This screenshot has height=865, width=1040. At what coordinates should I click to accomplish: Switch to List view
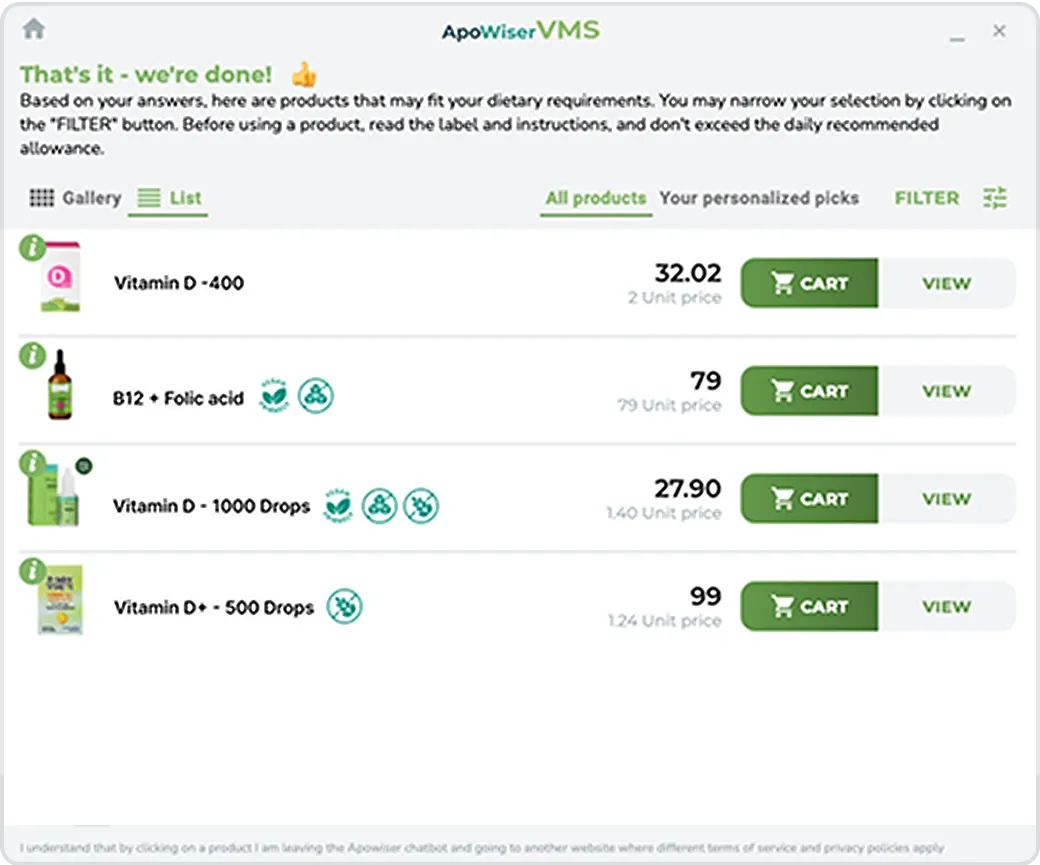pos(168,198)
